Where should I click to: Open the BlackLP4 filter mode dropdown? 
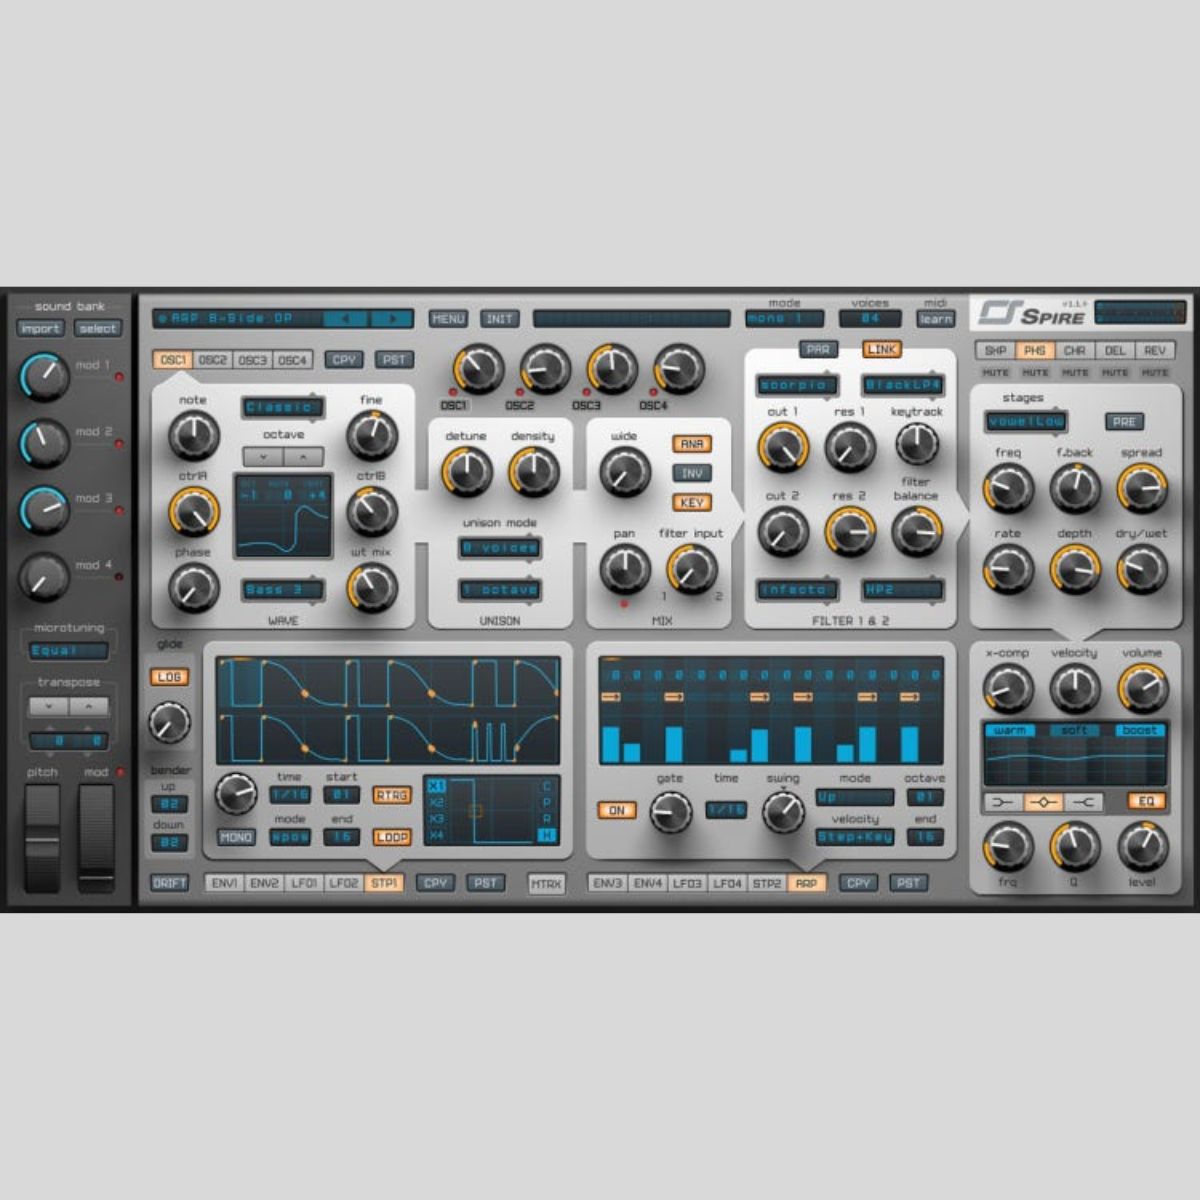click(903, 385)
